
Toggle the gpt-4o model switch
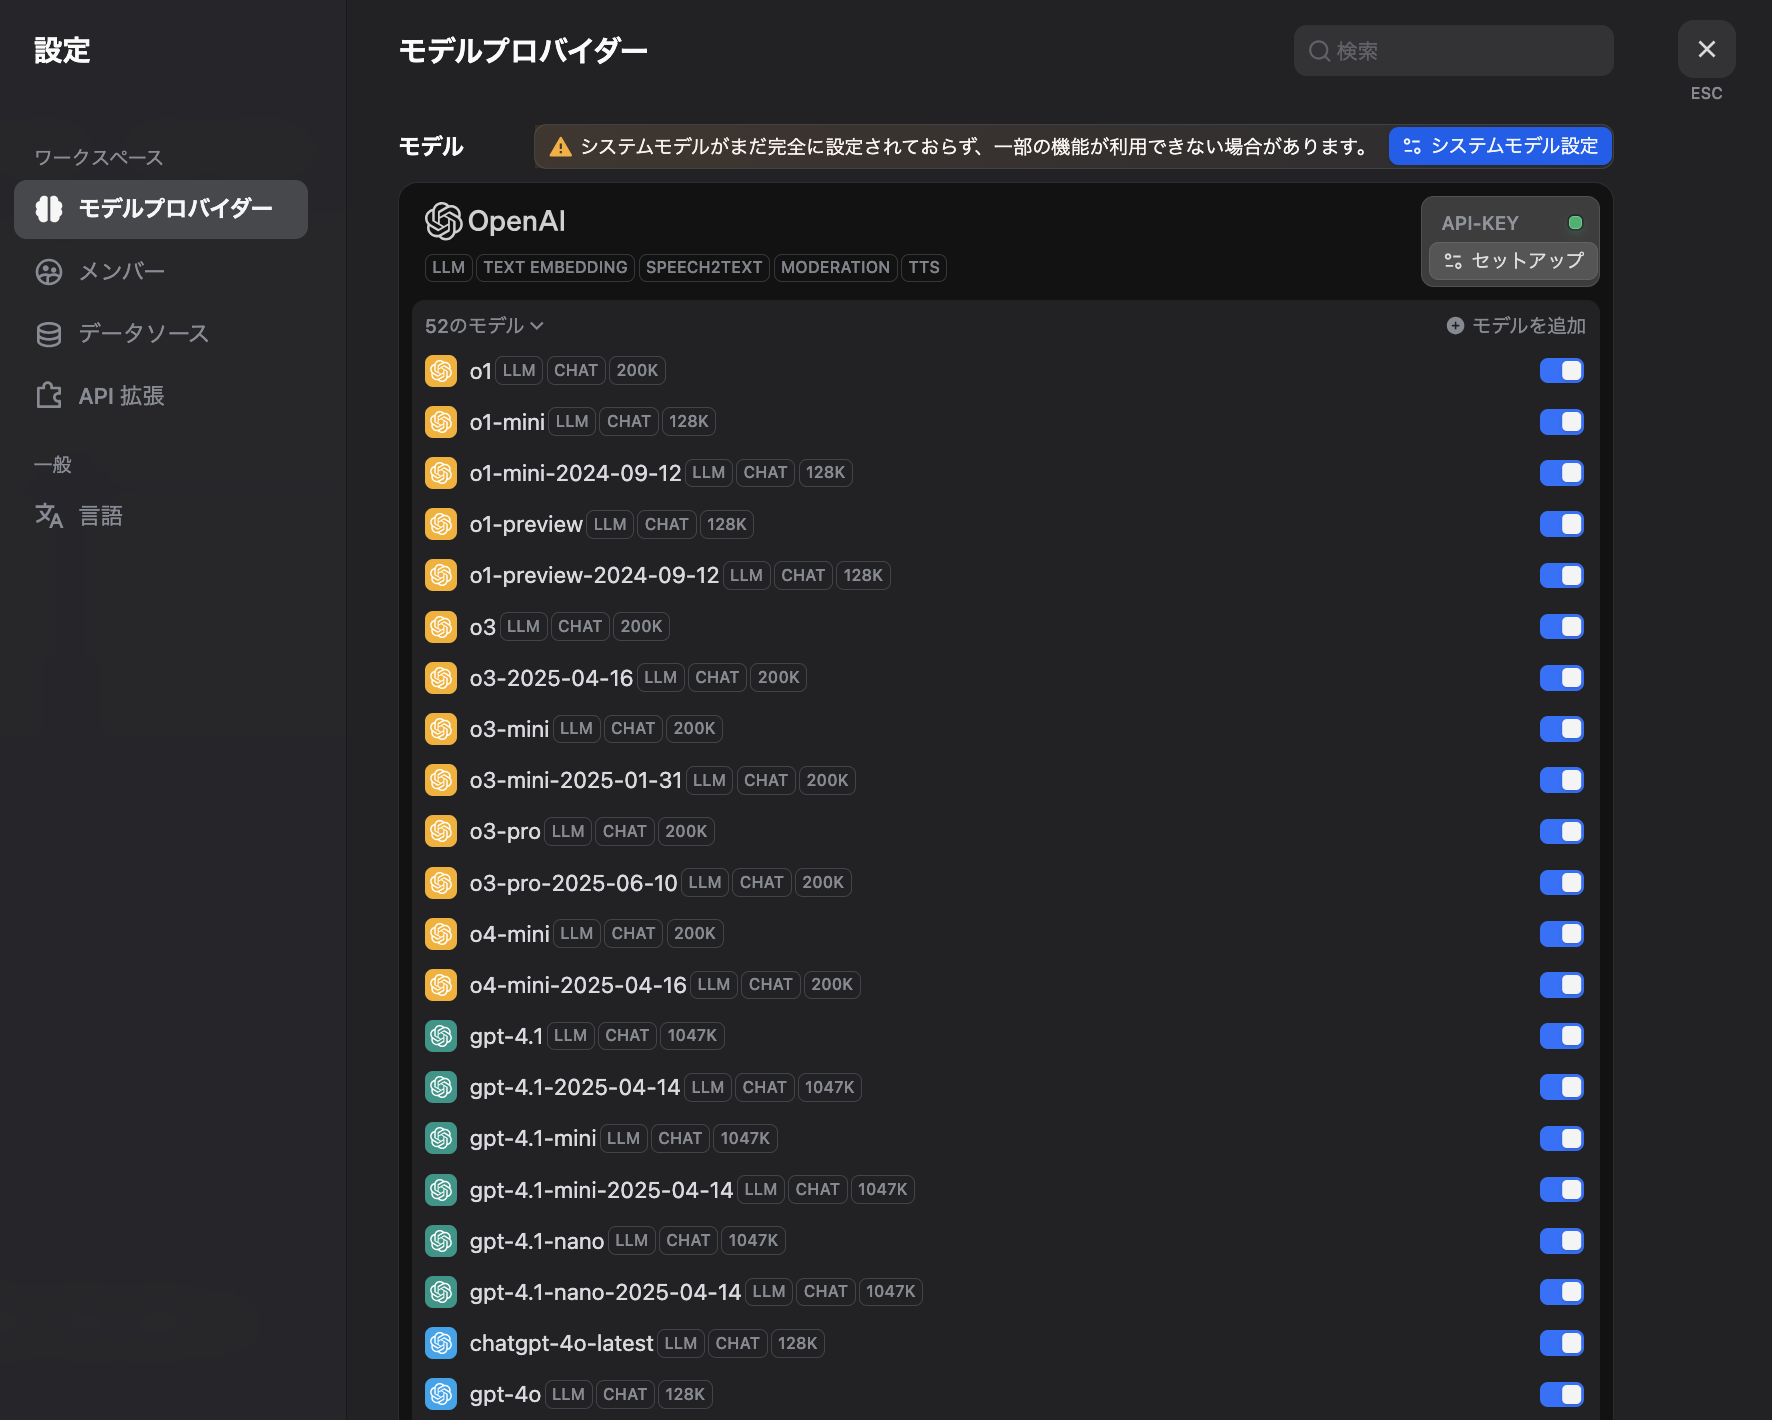coord(1562,1394)
